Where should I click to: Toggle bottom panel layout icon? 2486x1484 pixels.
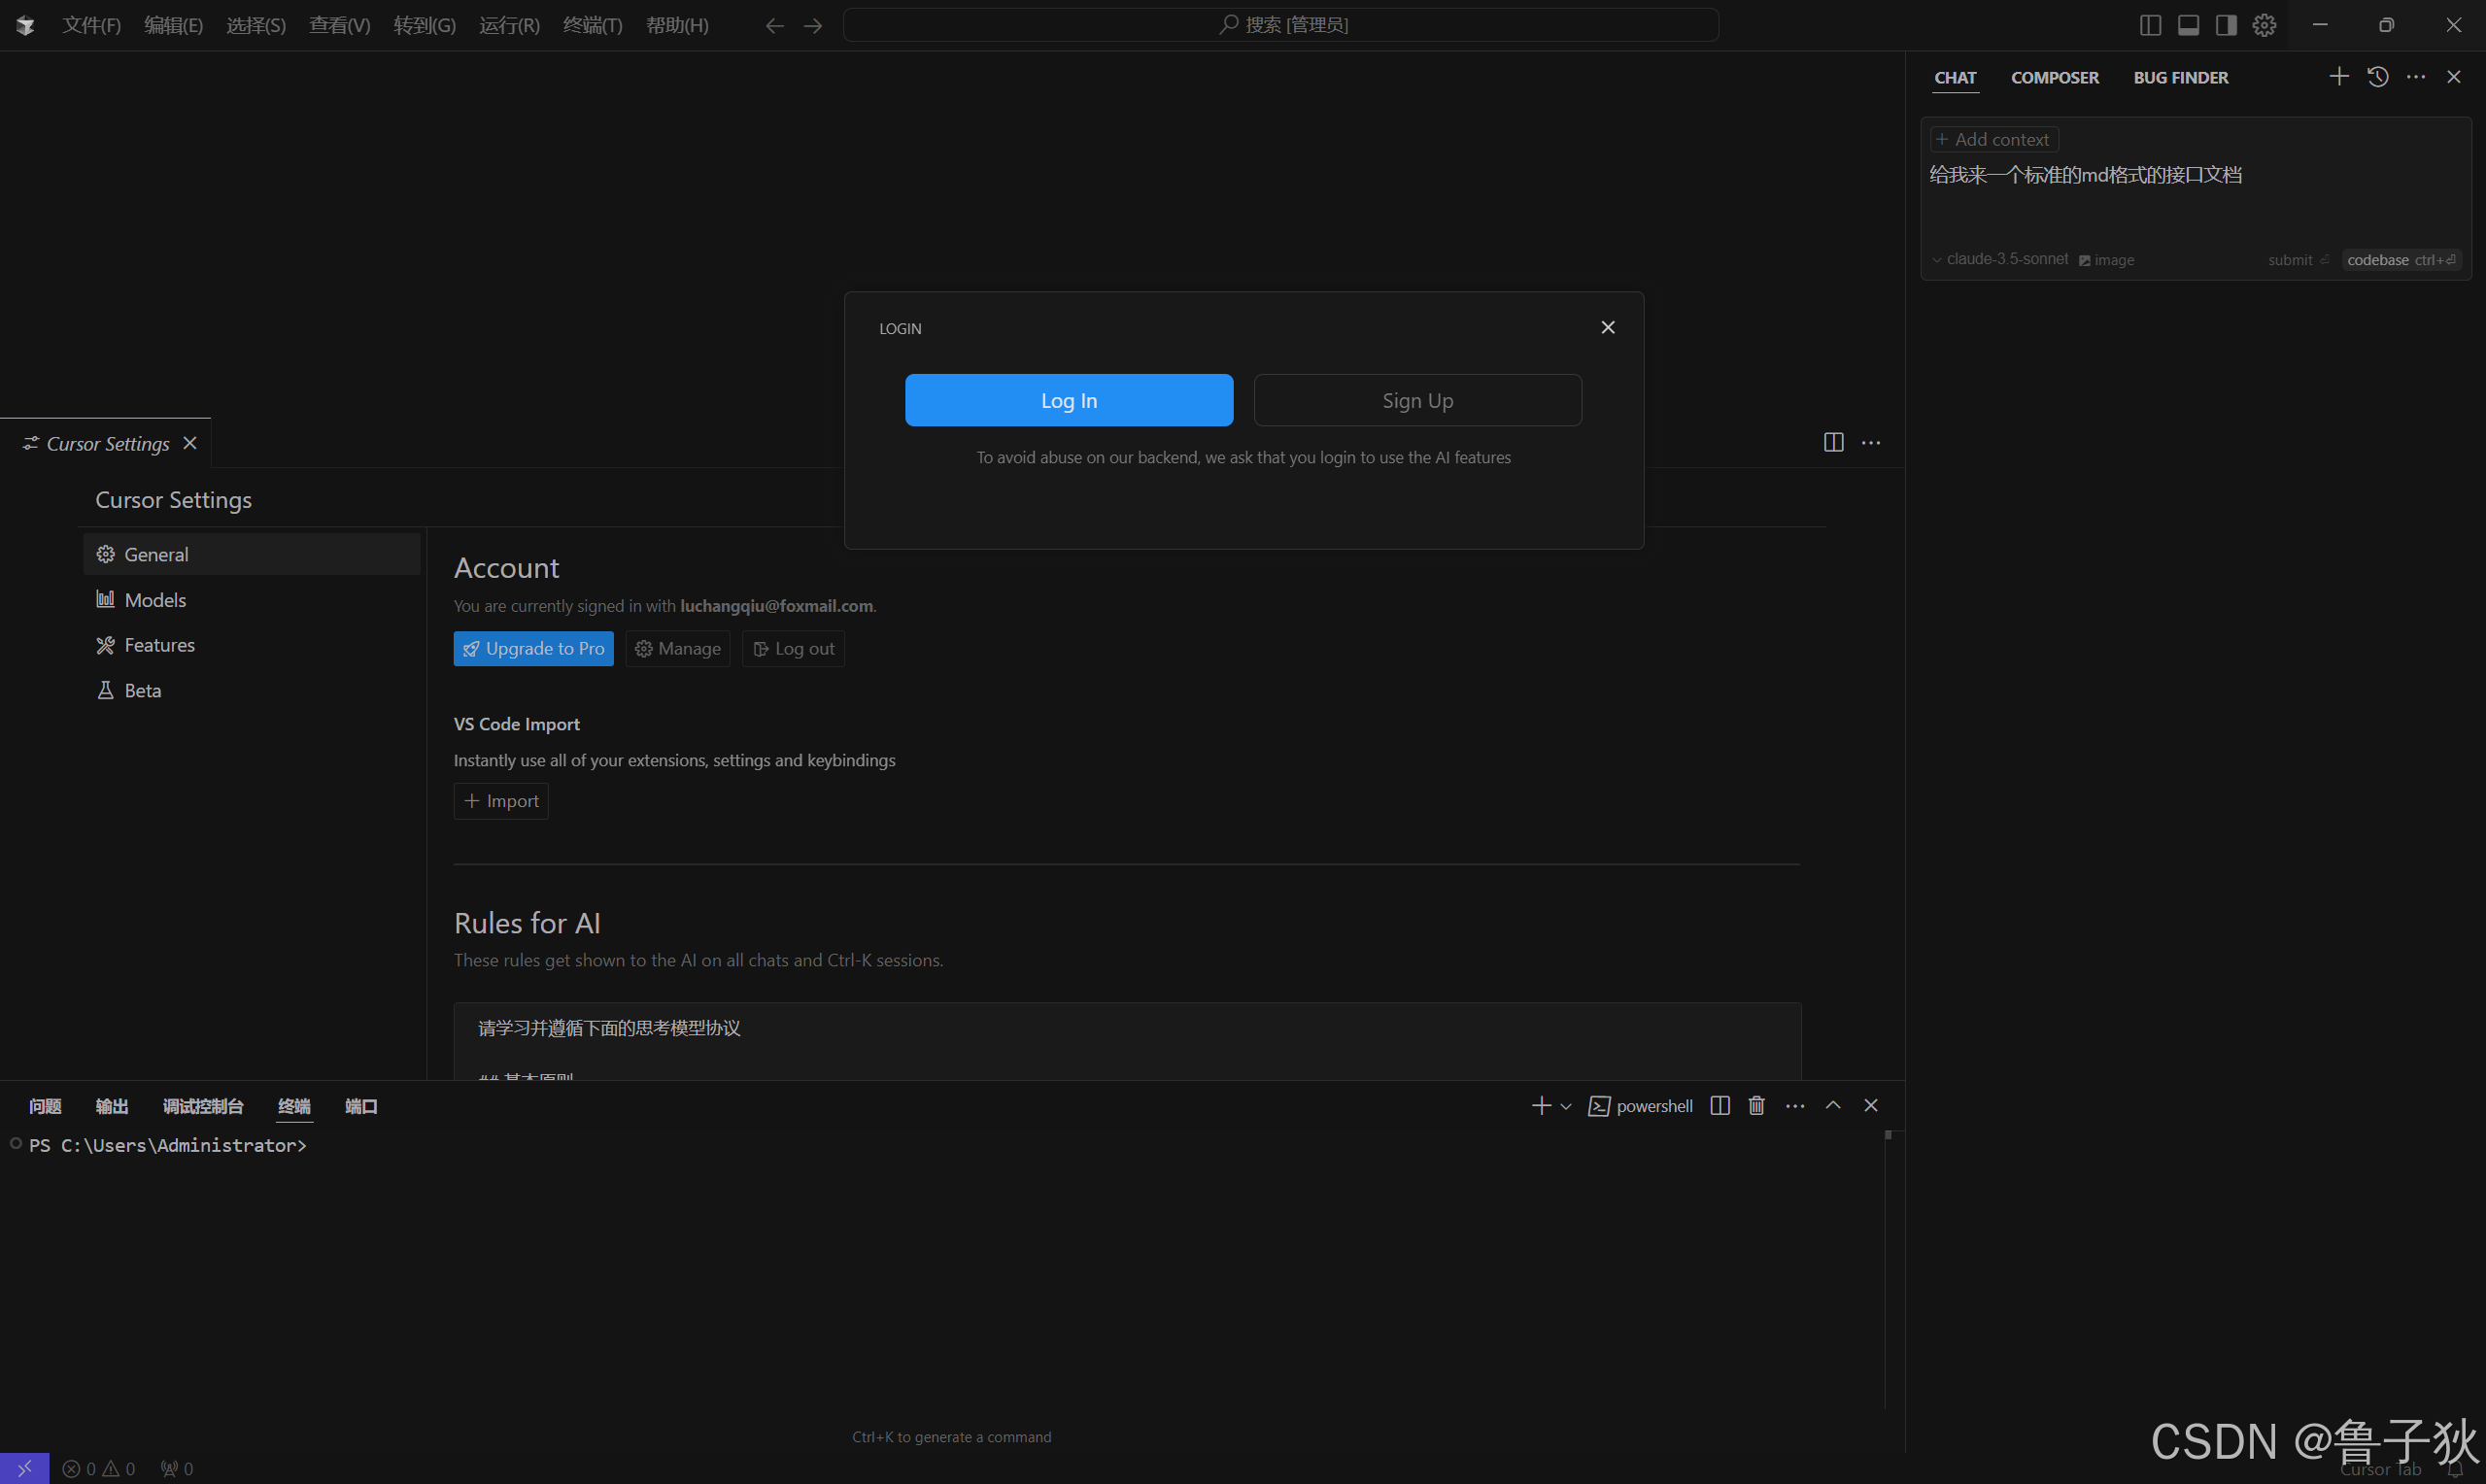[x=2188, y=25]
